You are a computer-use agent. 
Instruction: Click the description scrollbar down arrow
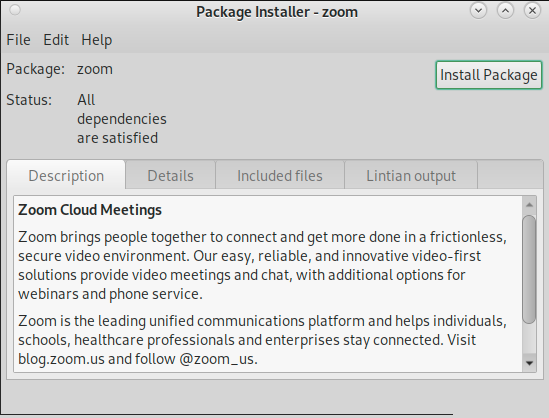[x=529, y=363]
